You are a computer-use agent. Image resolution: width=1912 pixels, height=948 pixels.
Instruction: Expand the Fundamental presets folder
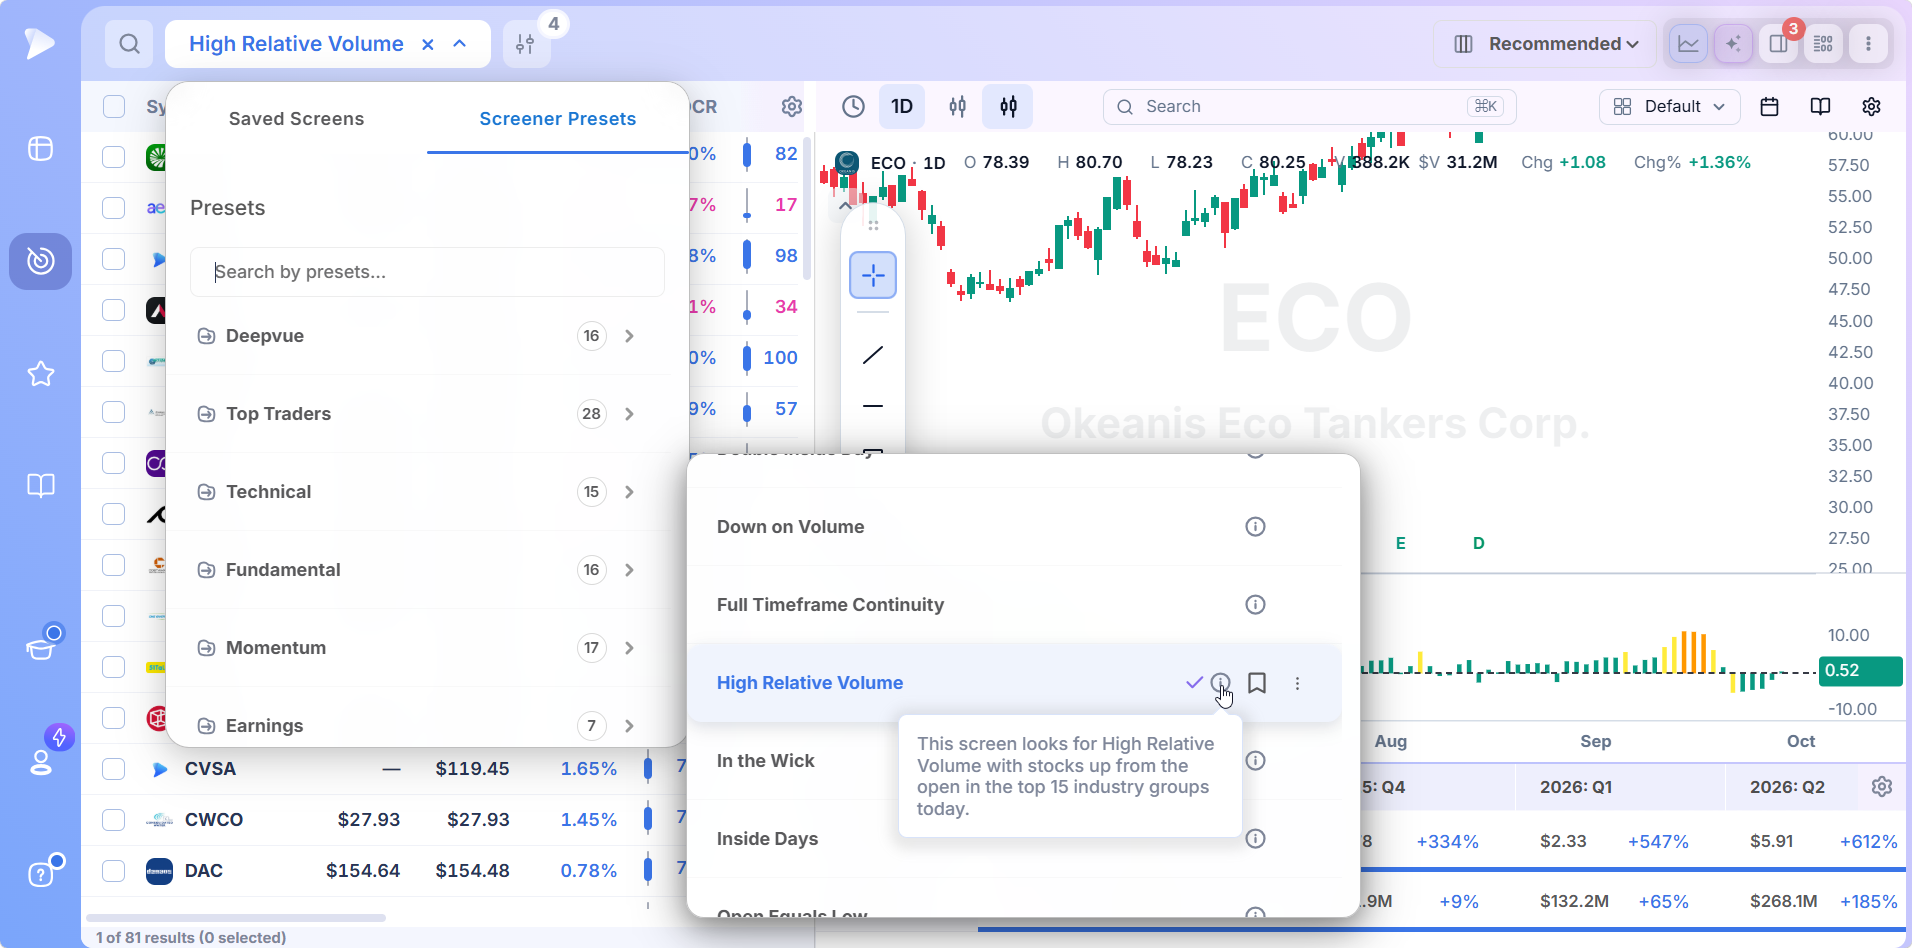(x=418, y=570)
